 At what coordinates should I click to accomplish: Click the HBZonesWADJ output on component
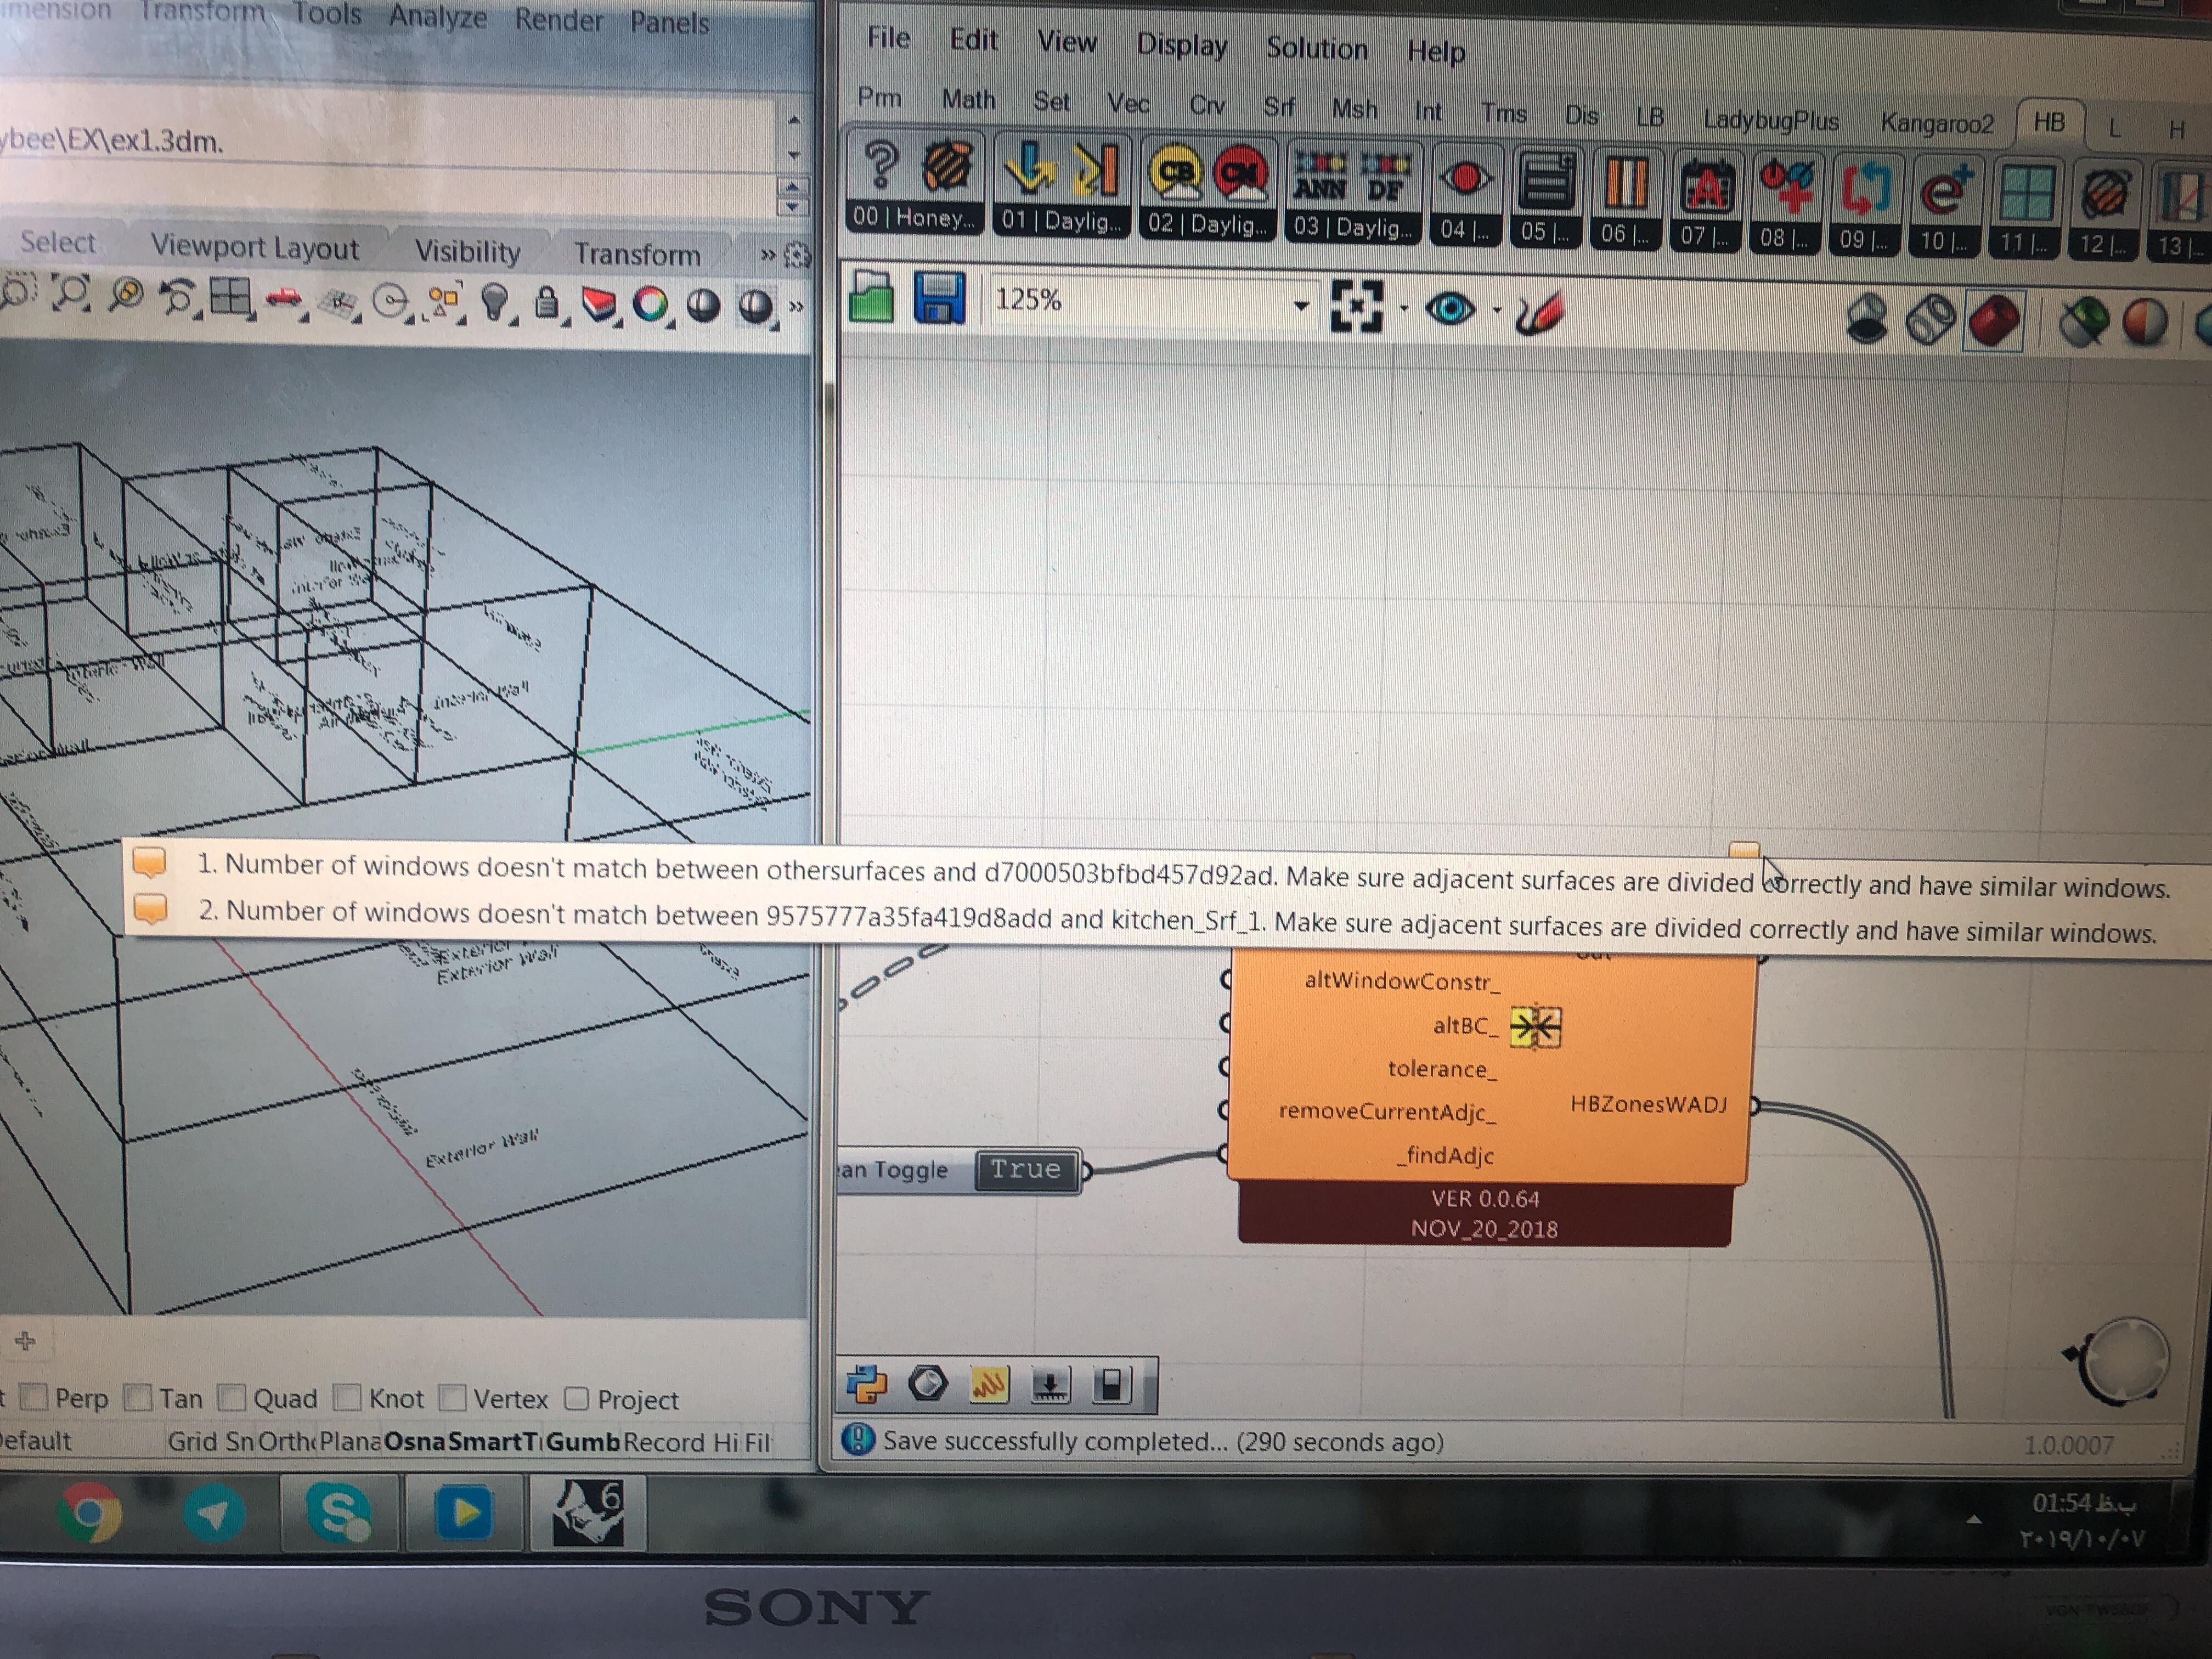[x=1649, y=1104]
